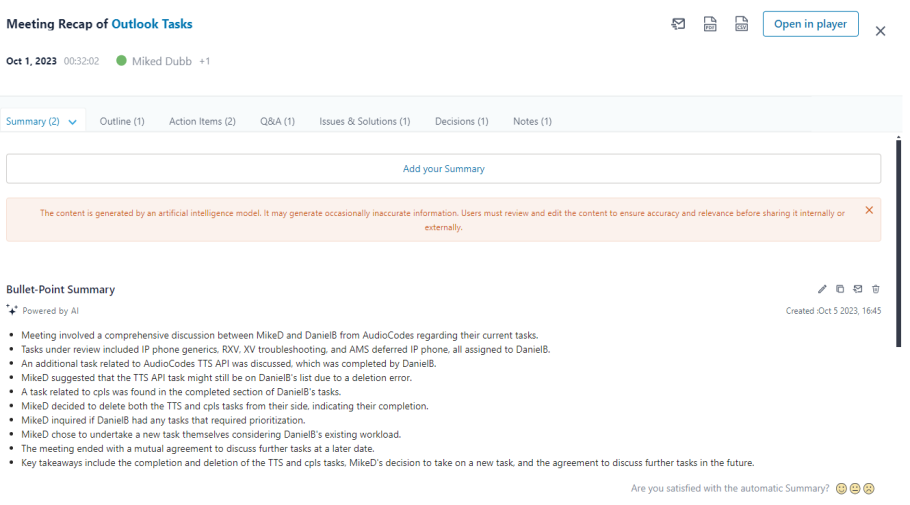Email the Bullet-Point Summary
The width and height of the screenshot is (910, 505).
pos(858,289)
